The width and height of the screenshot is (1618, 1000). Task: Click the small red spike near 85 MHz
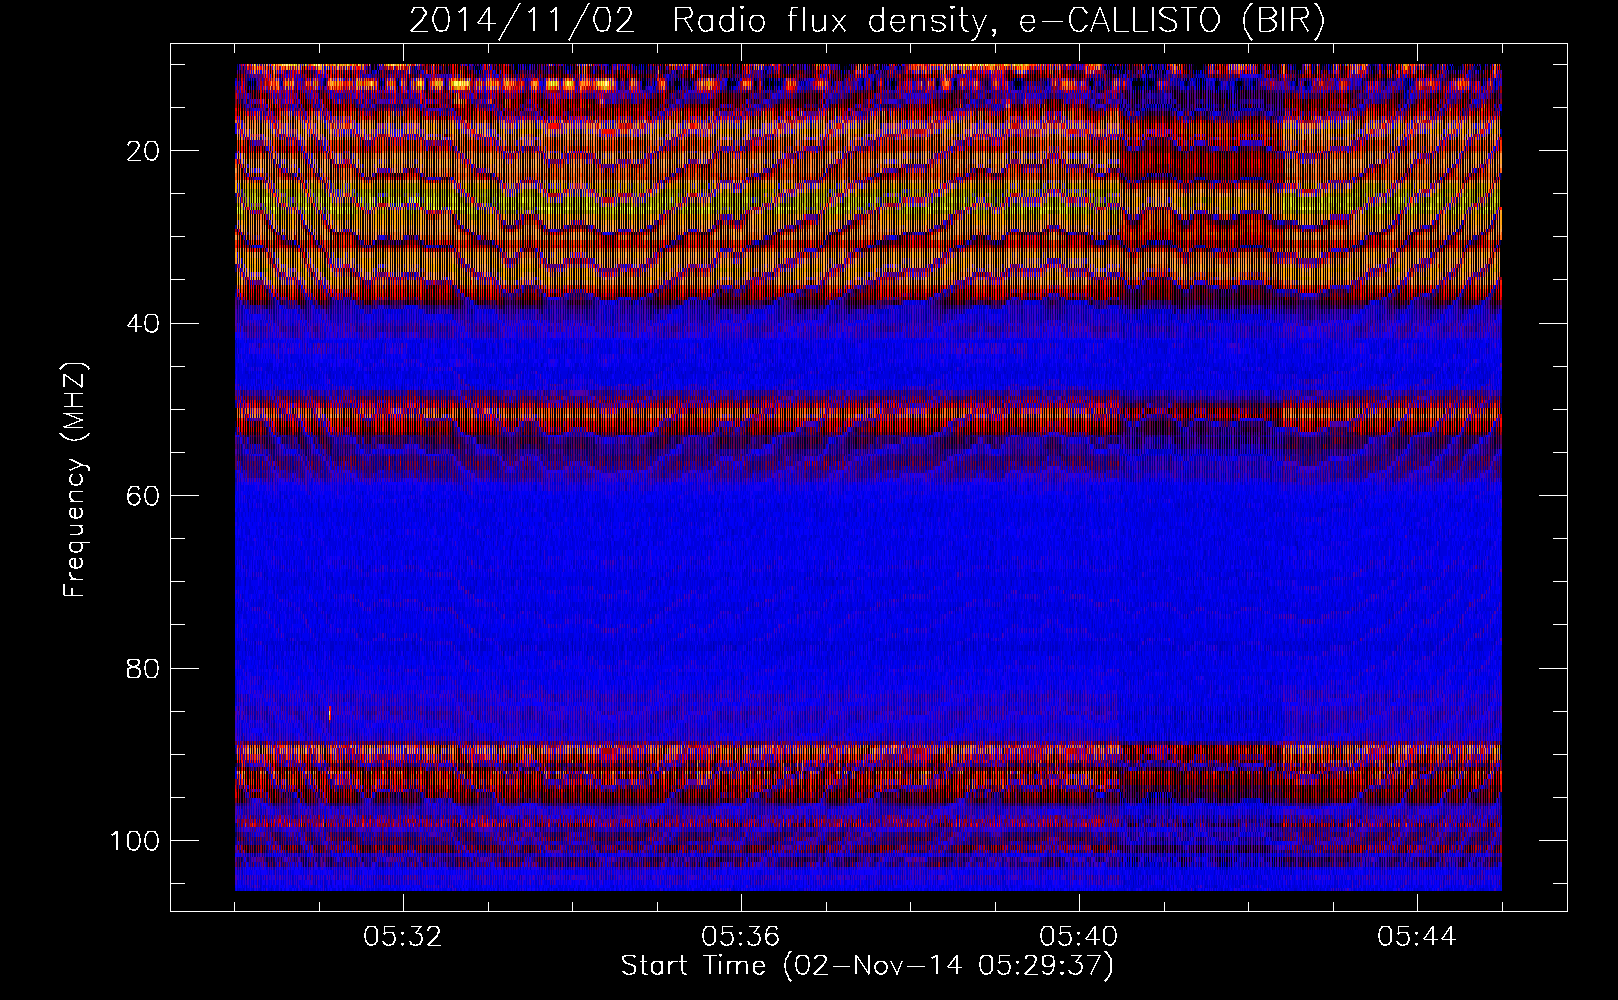[330, 712]
